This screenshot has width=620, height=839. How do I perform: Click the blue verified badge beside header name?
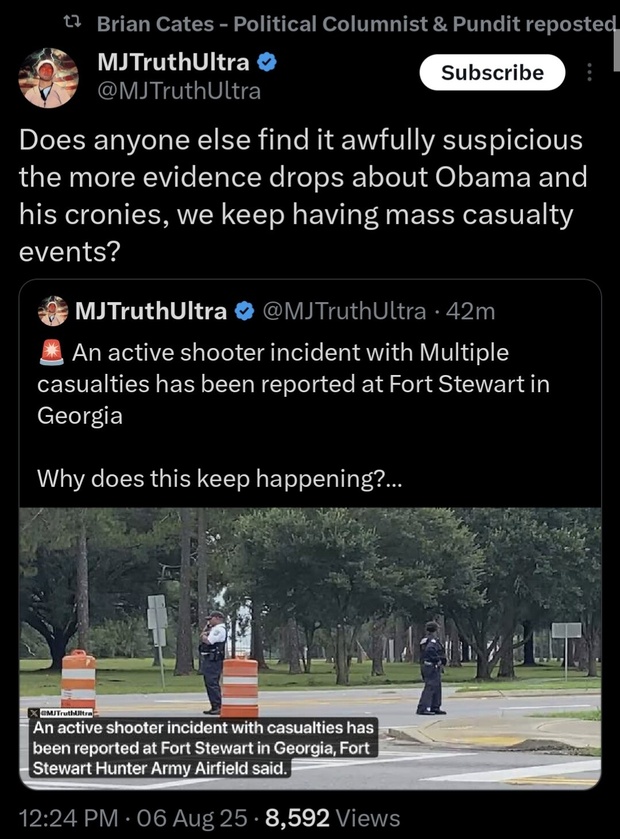pos(267,63)
